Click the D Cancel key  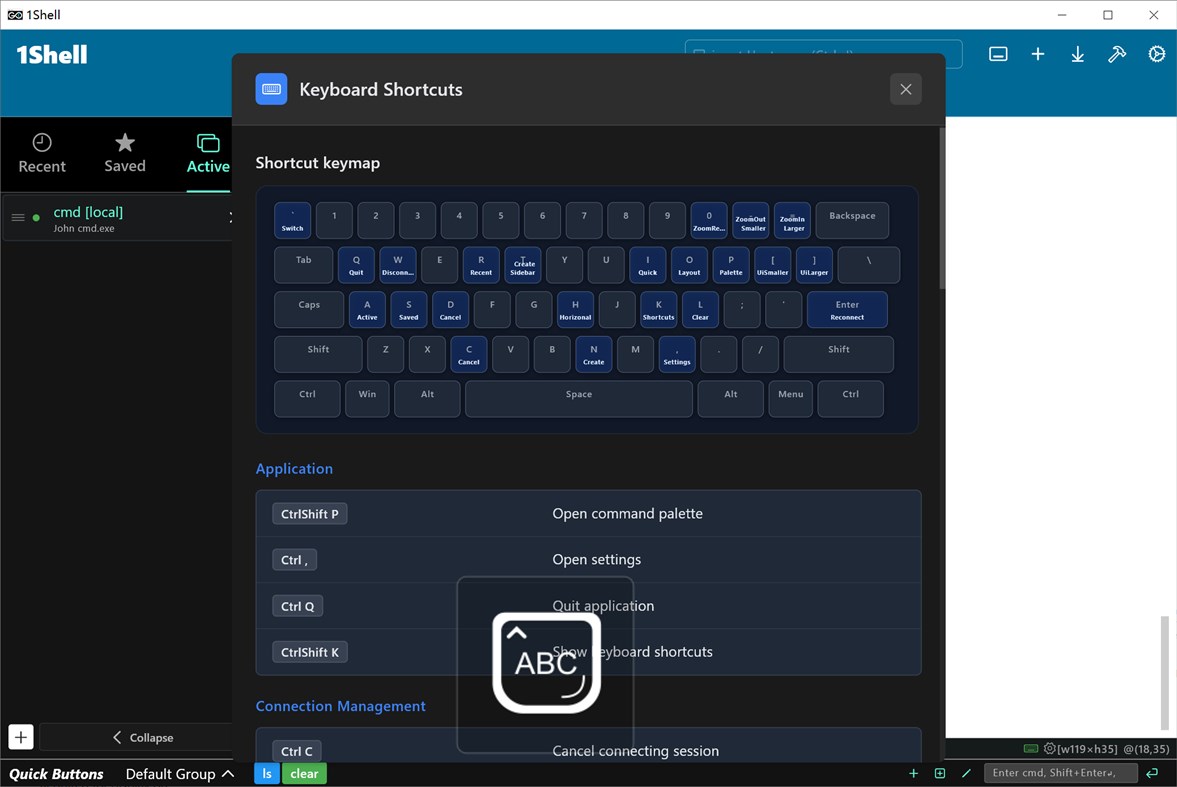click(x=450, y=309)
